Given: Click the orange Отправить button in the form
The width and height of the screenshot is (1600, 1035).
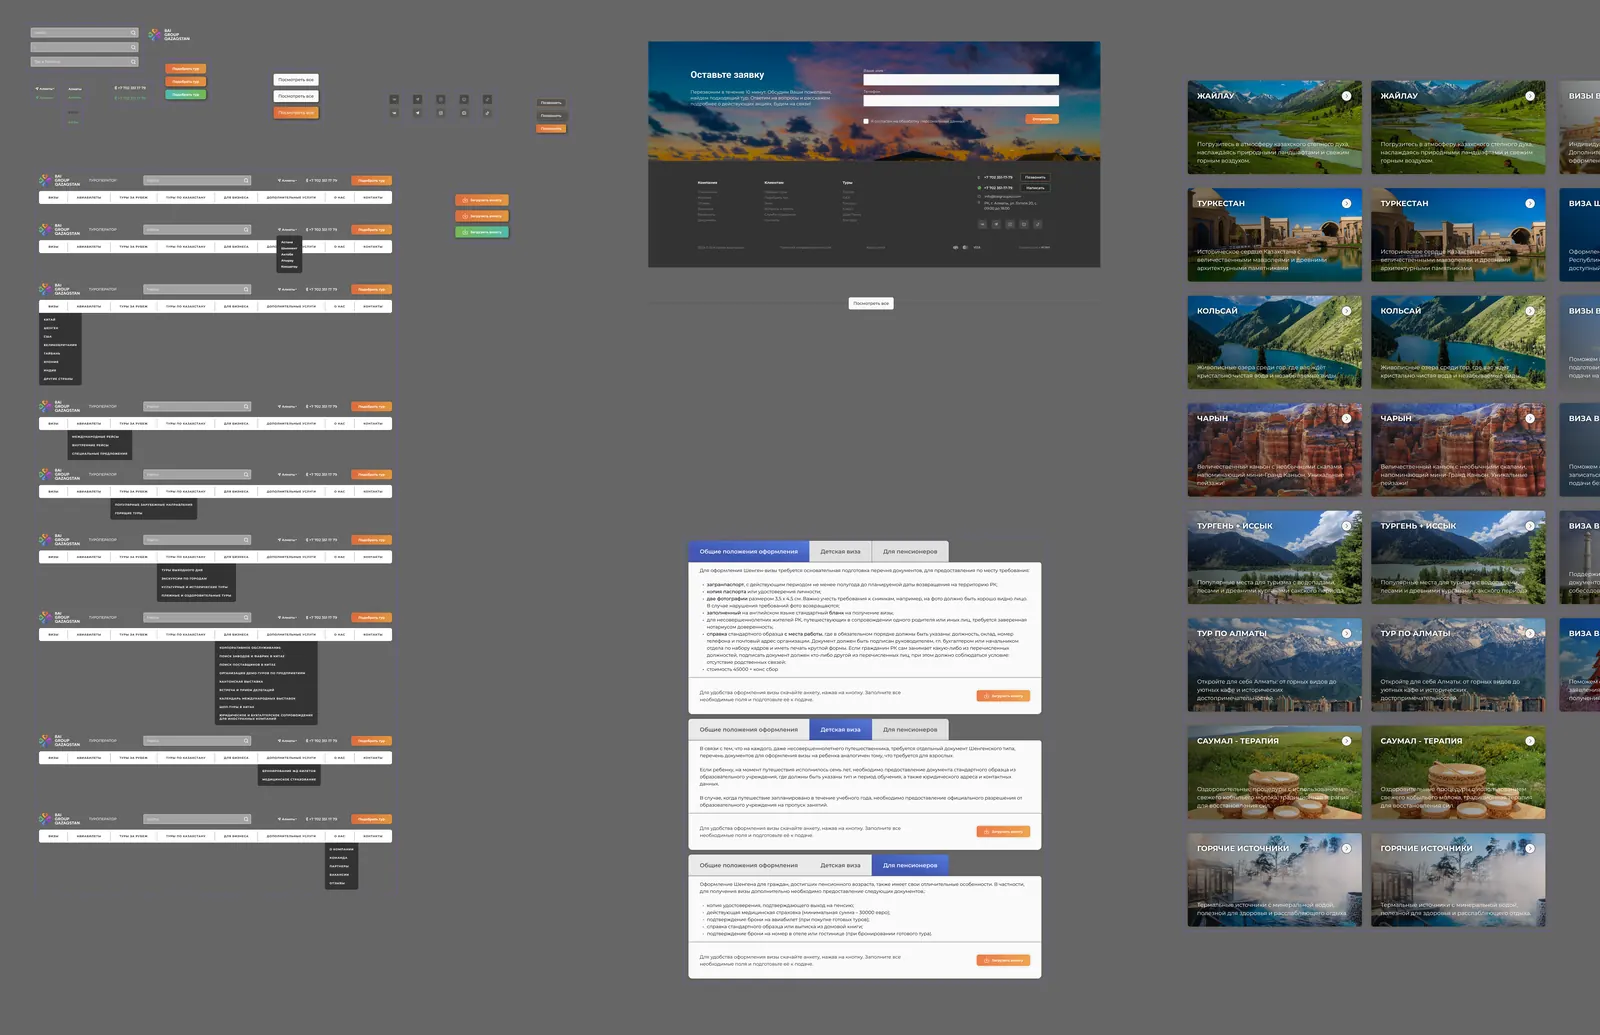Looking at the screenshot, I should click(x=1042, y=119).
